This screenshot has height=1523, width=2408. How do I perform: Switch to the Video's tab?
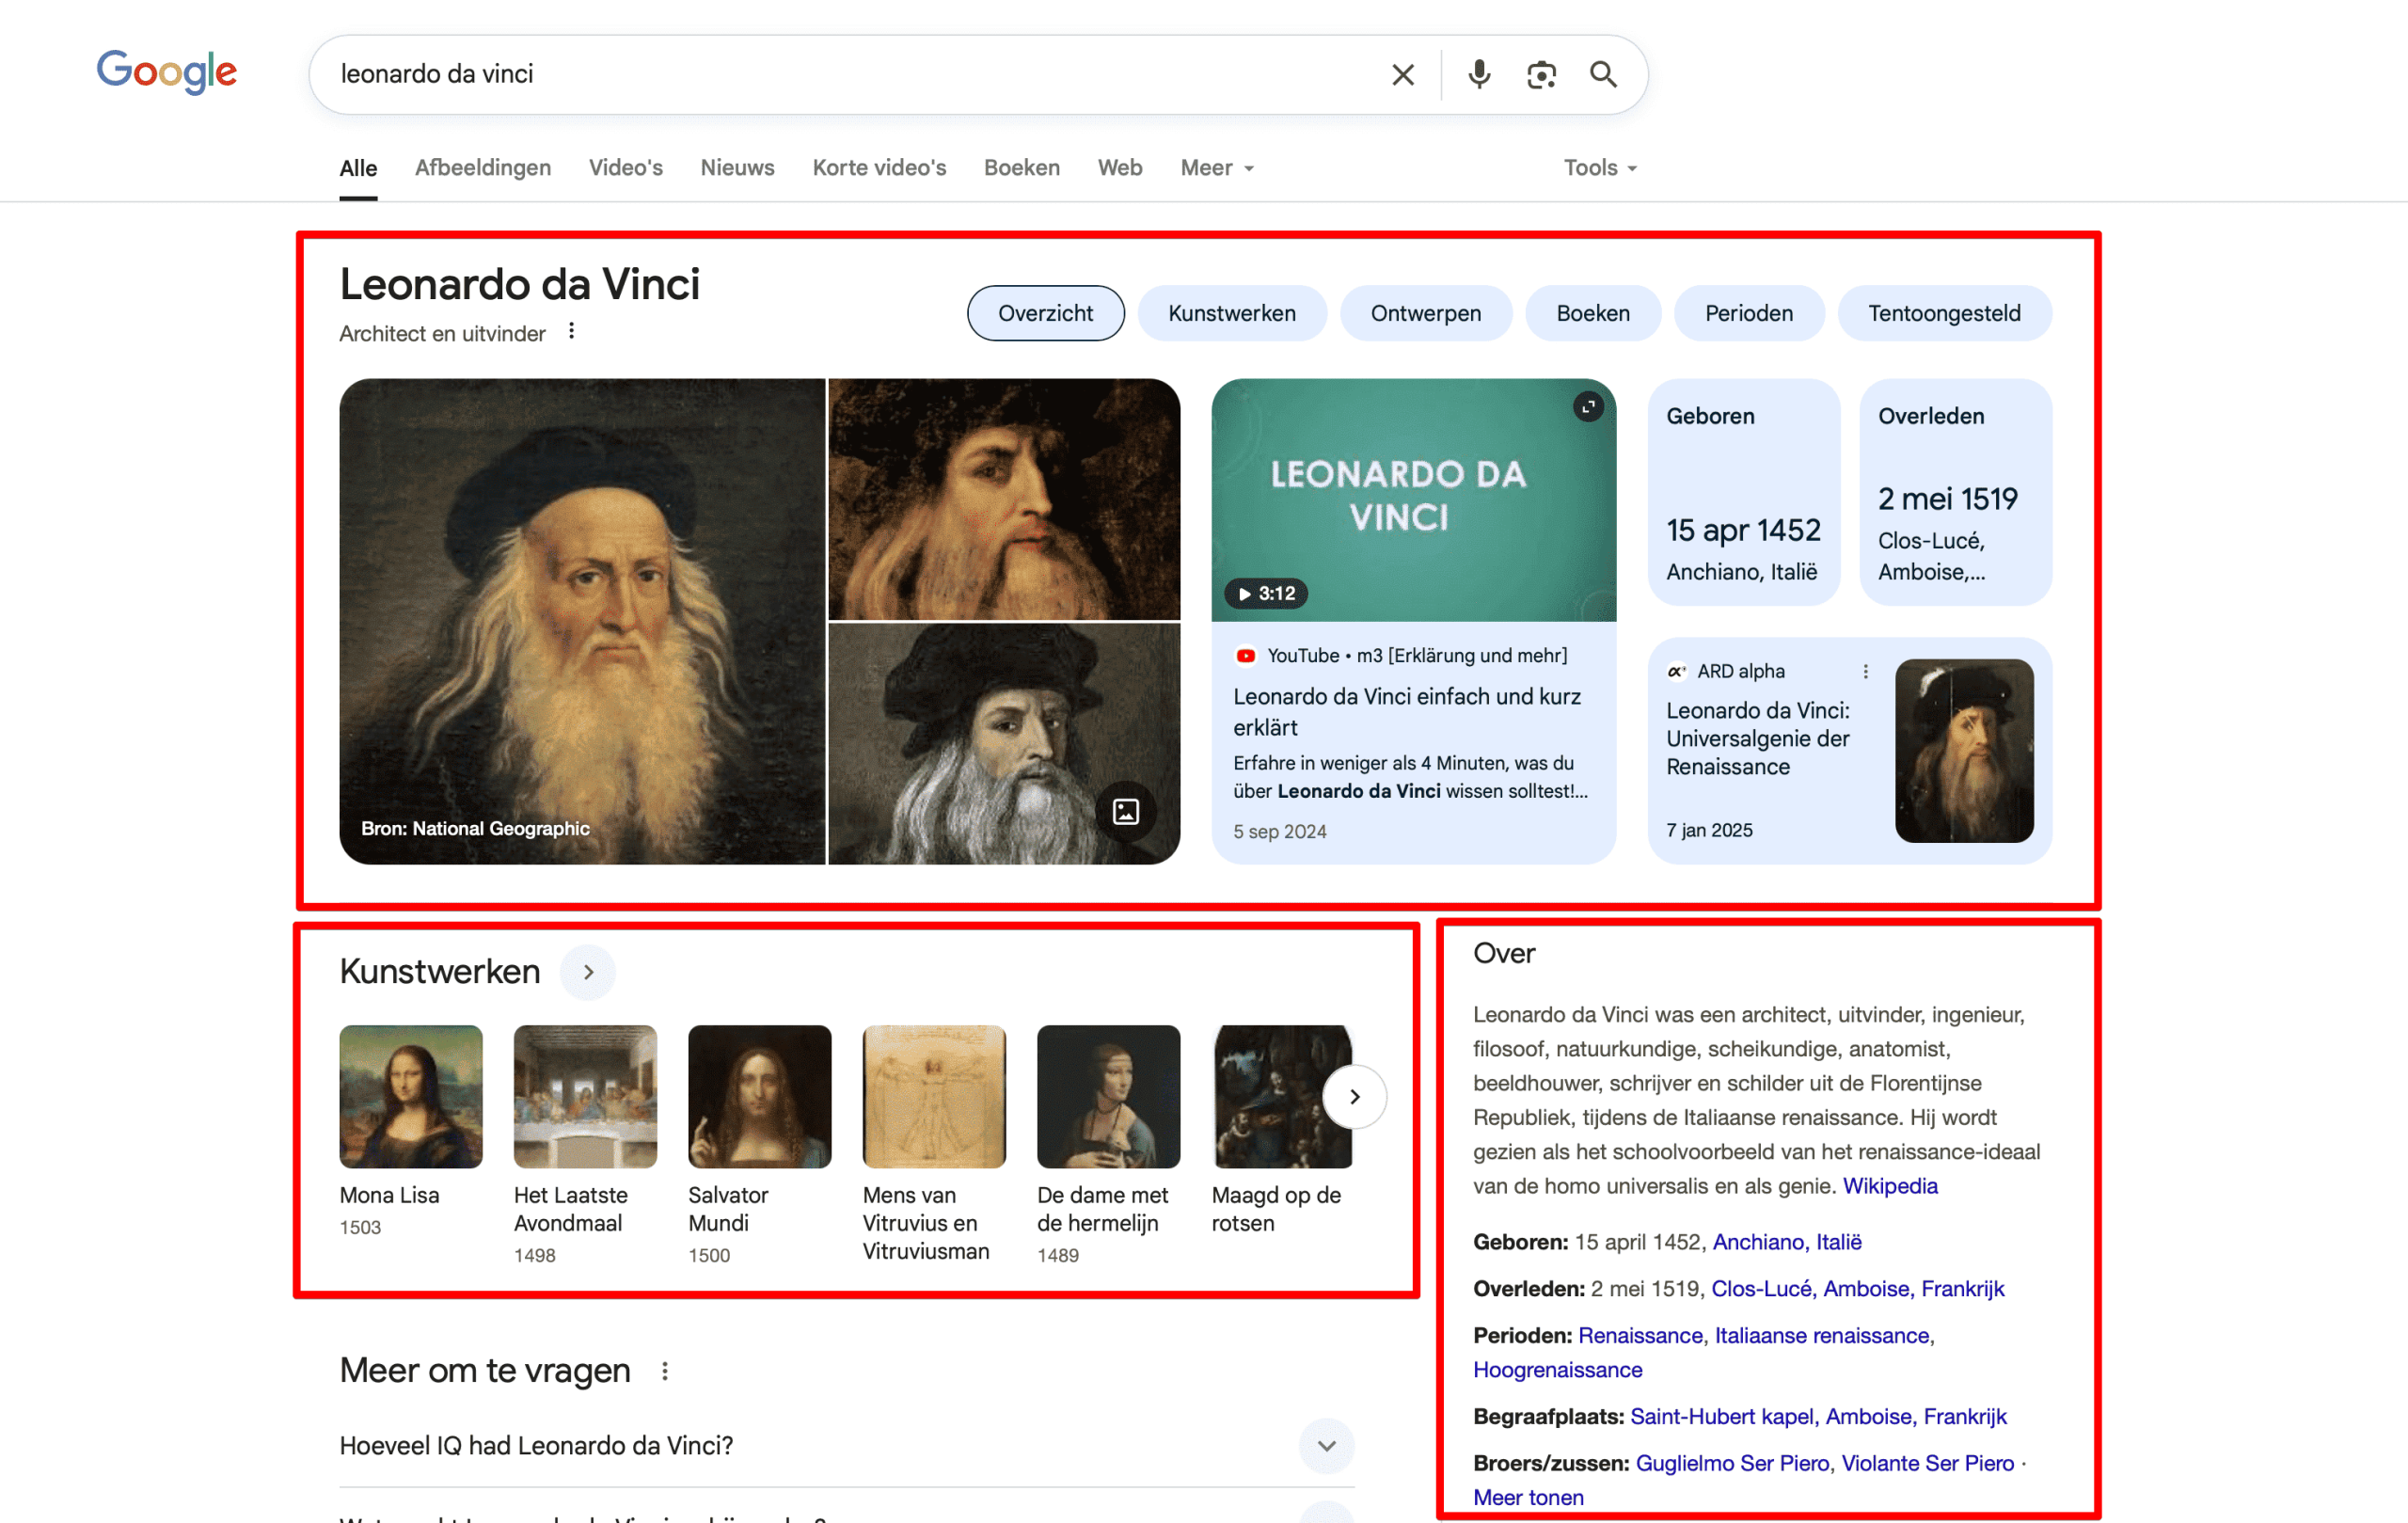(x=625, y=168)
